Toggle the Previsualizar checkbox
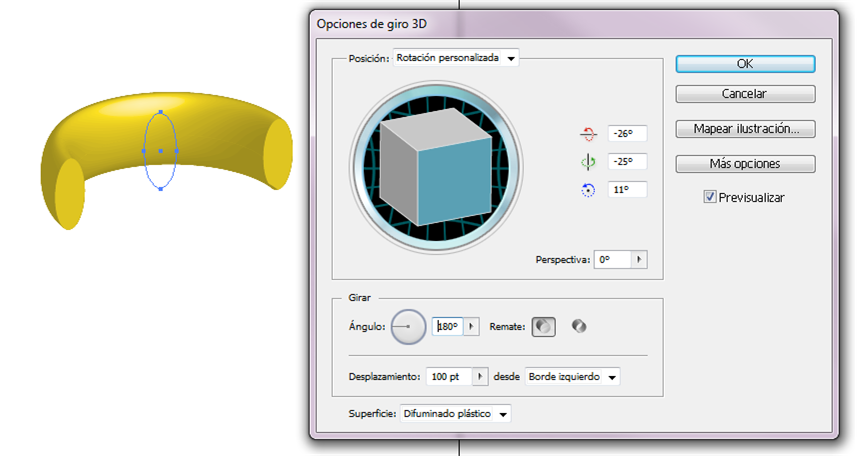This screenshot has height=456, width=868. coord(710,198)
